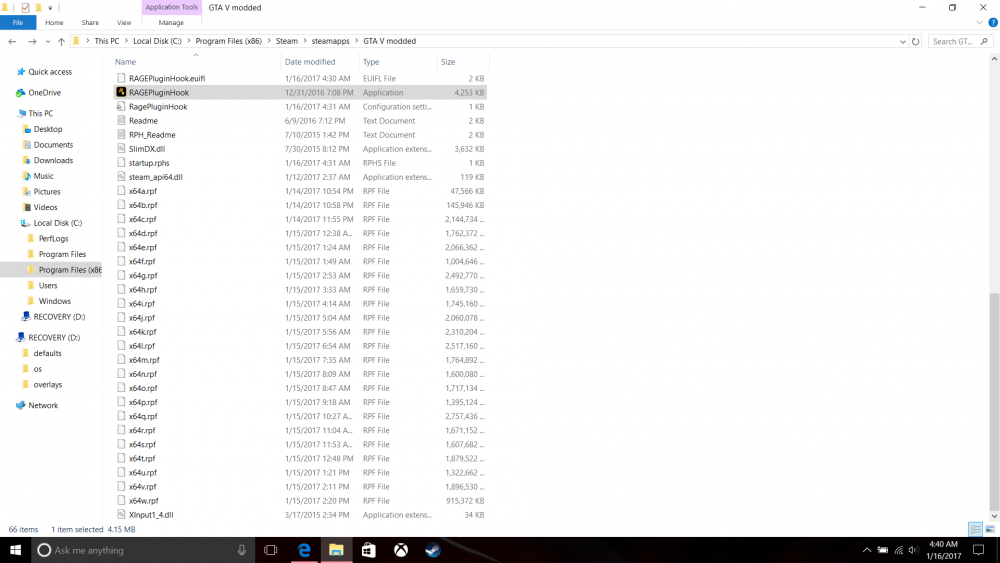Click the Properties quick access toolbar checkmark icon

pos(26,8)
